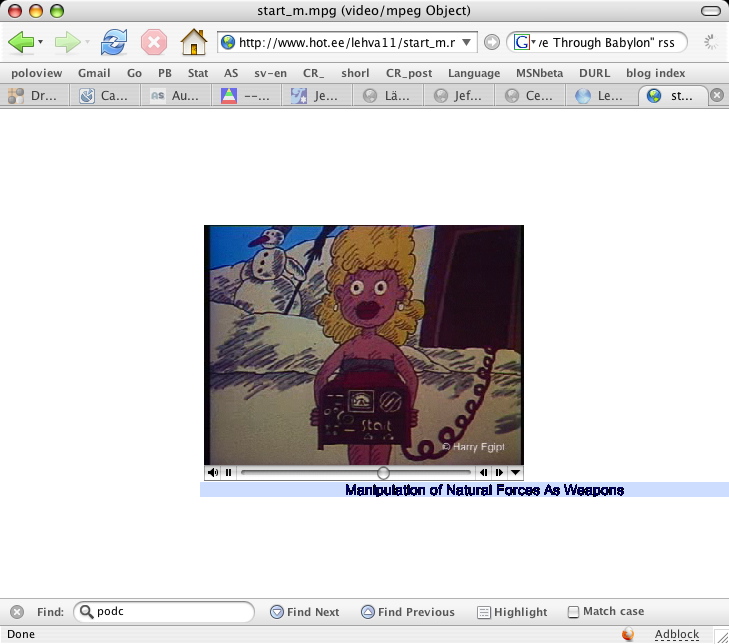Switch to the Le... tab

point(601,96)
